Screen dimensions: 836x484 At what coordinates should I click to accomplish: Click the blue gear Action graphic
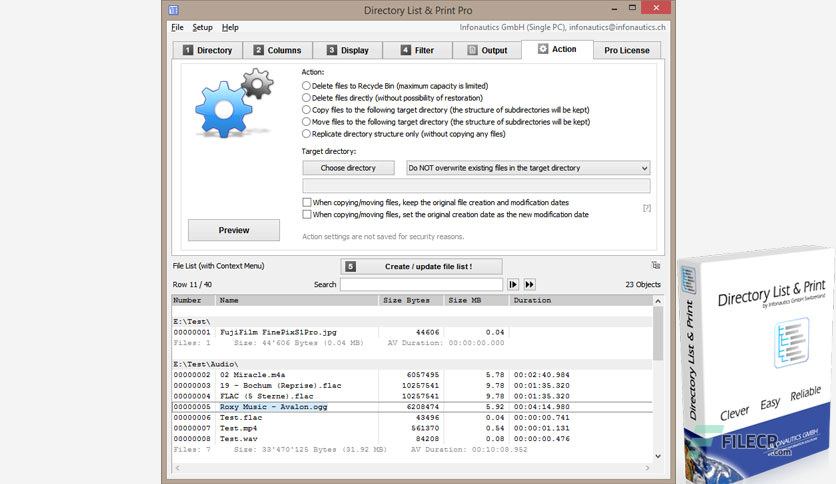point(224,110)
